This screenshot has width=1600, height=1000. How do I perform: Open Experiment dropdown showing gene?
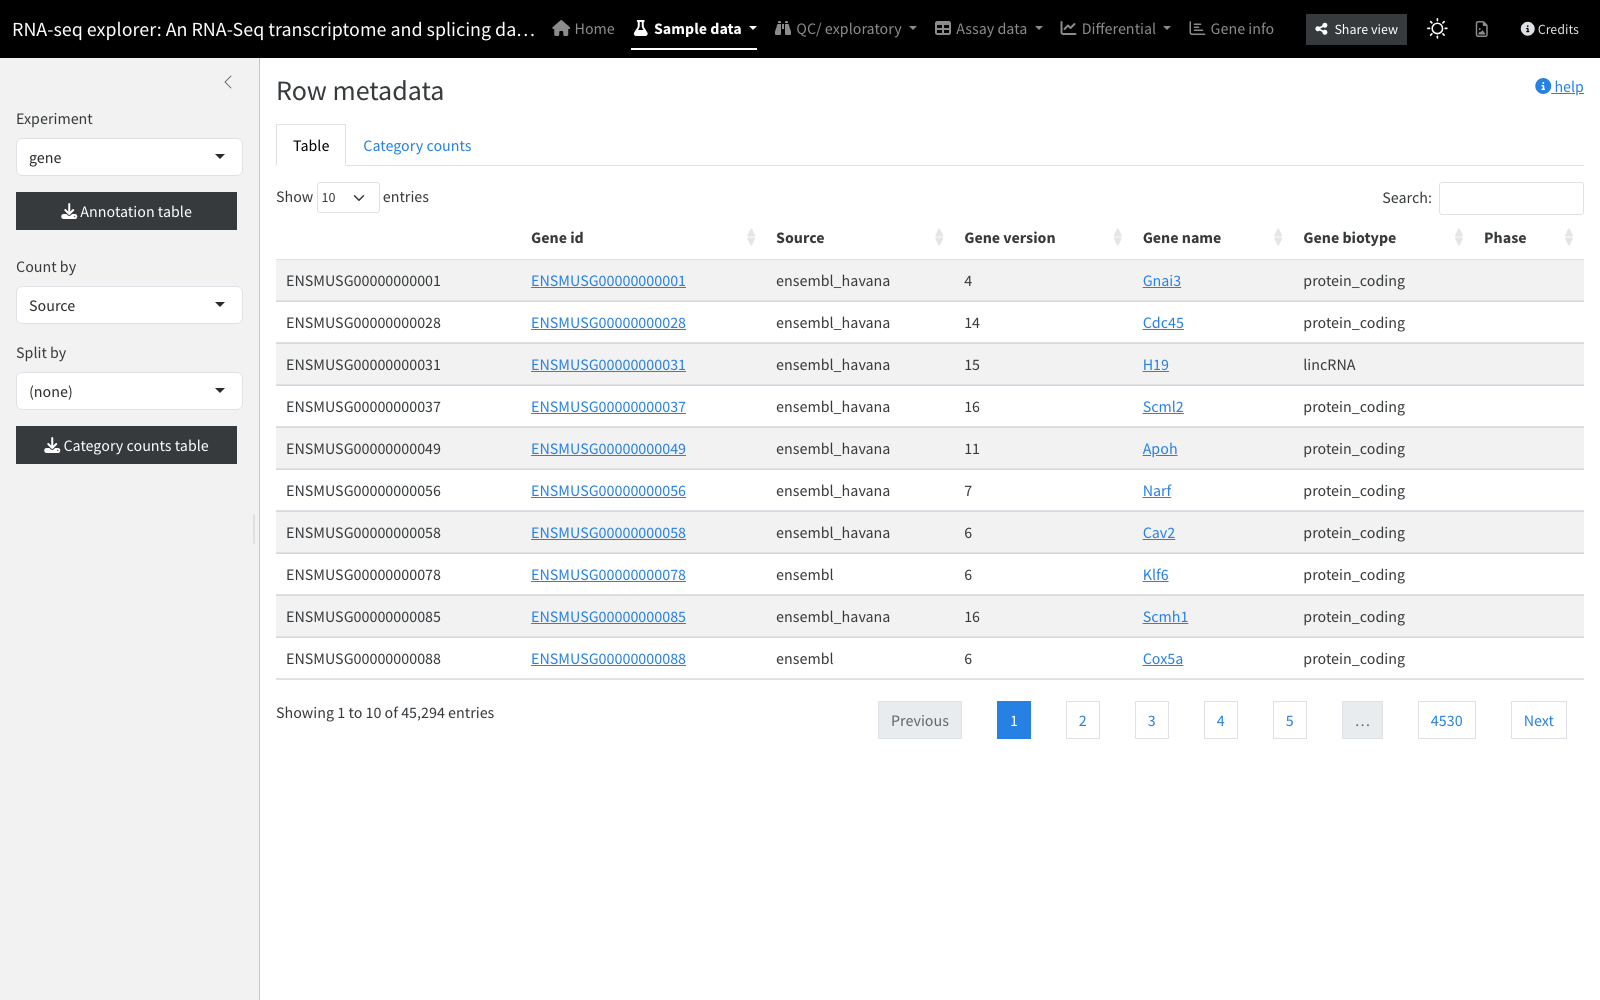click(x=129, y=157)
